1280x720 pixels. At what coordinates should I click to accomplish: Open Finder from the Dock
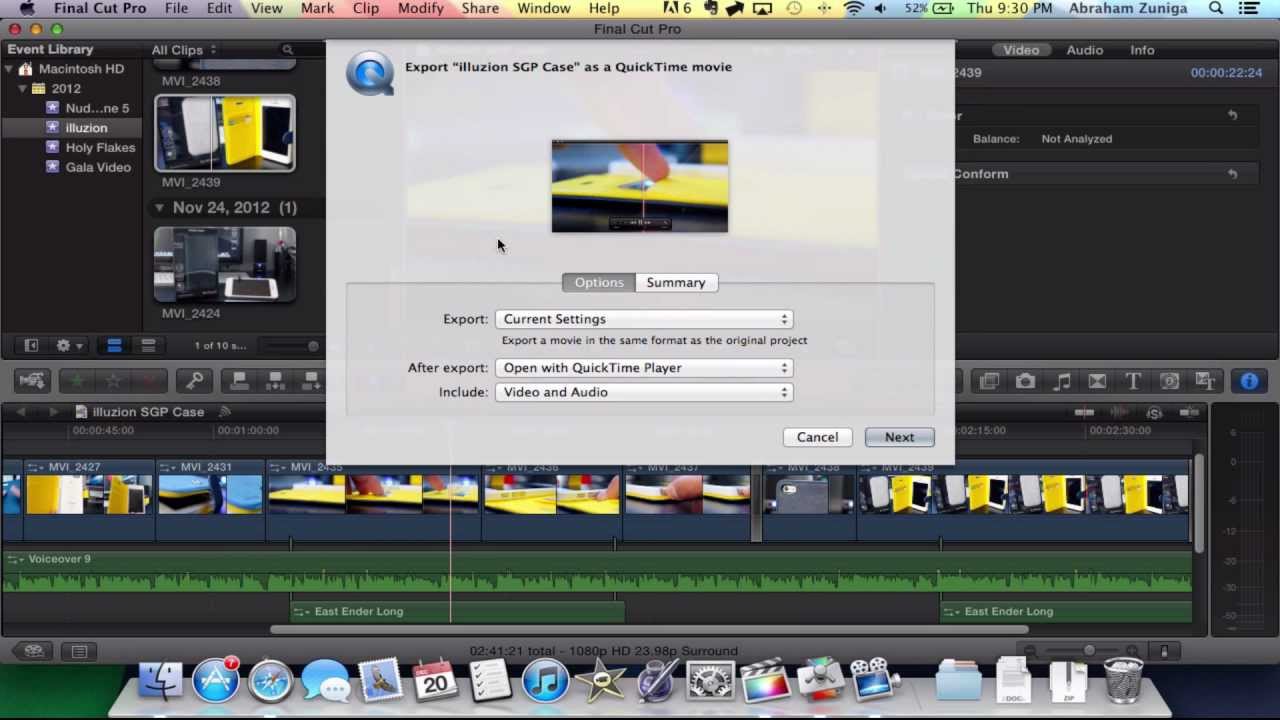click(x=160, y=682)
